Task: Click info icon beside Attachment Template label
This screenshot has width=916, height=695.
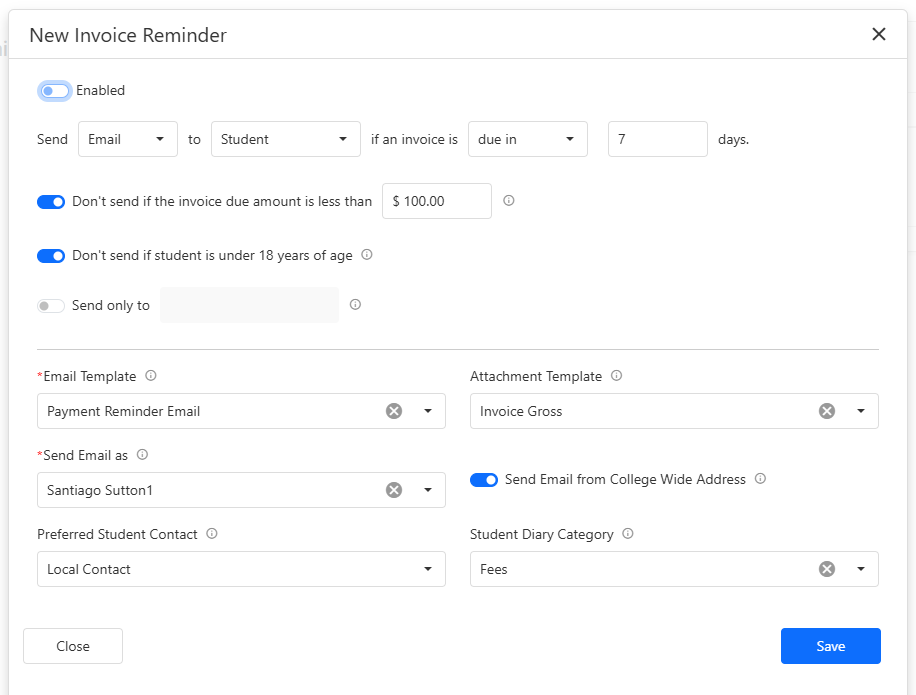Action: click(616, 376)
